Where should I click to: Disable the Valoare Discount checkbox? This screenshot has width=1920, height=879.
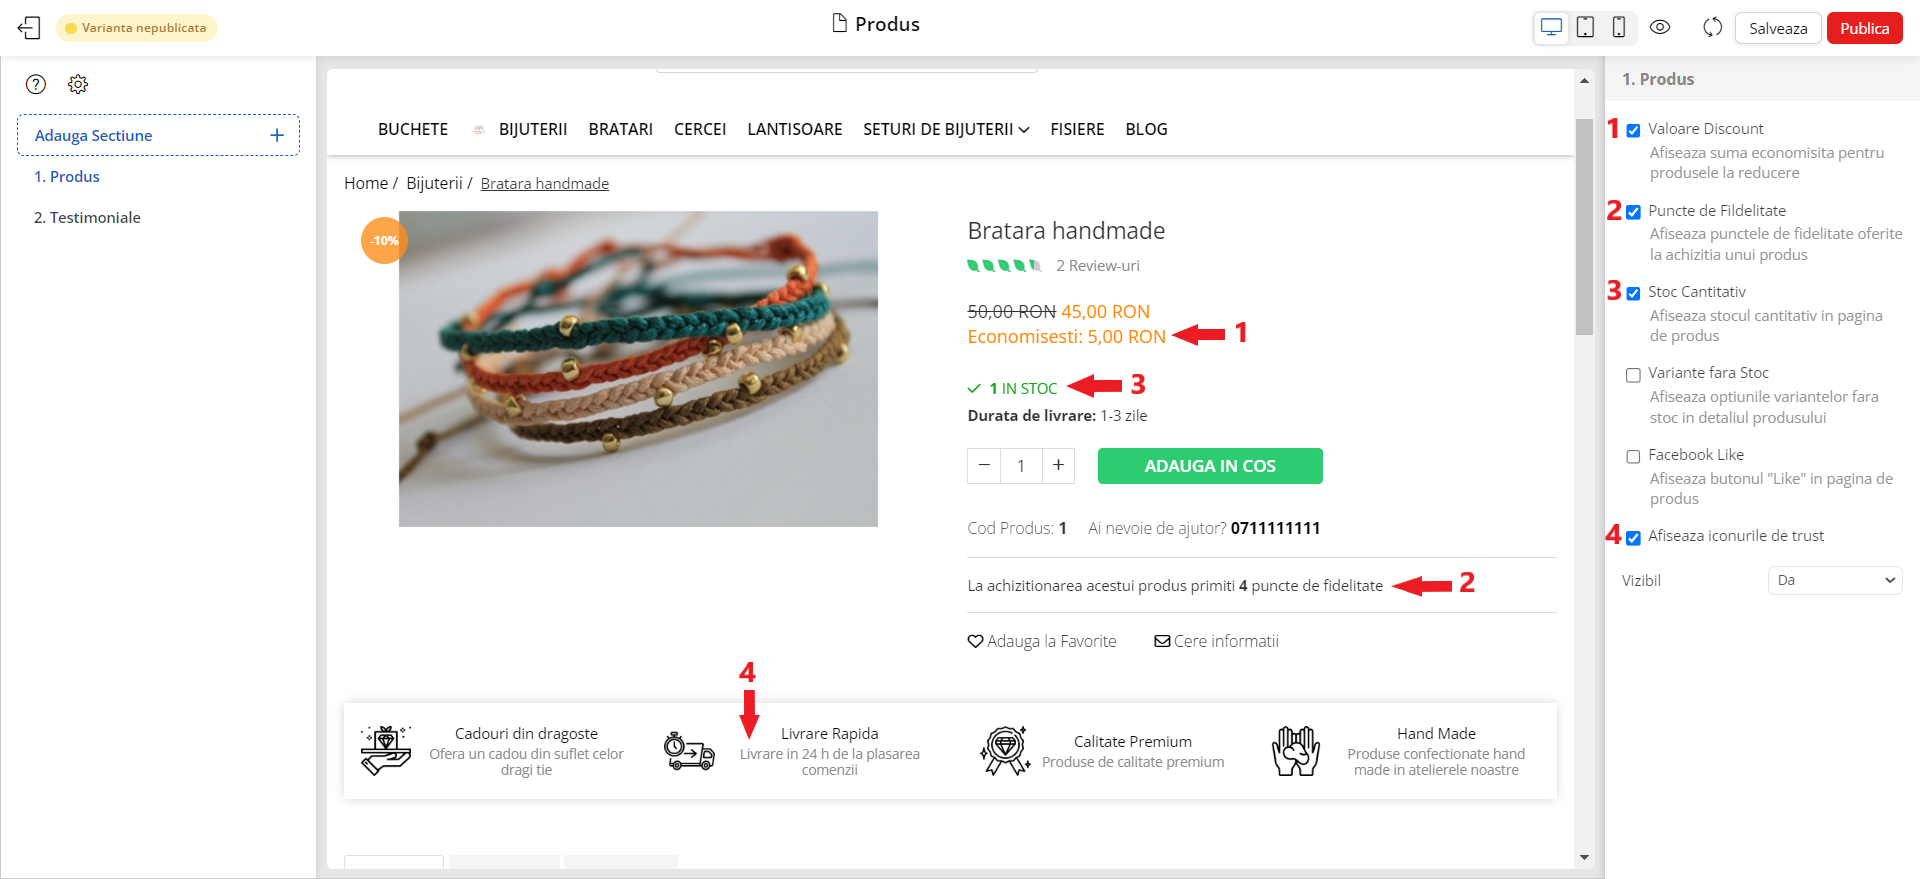pos(1633,130)
